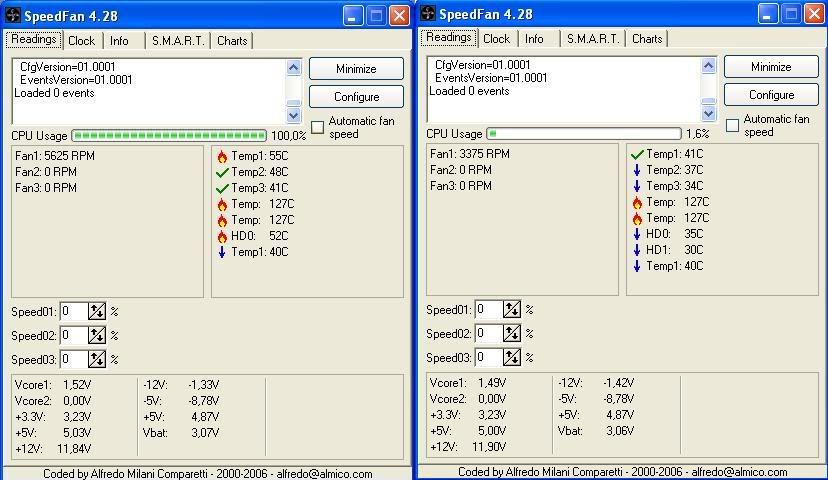Click CPU Usage bar showing 1,6%
This screenshot has height=480, width=828.
coord(585,134)
